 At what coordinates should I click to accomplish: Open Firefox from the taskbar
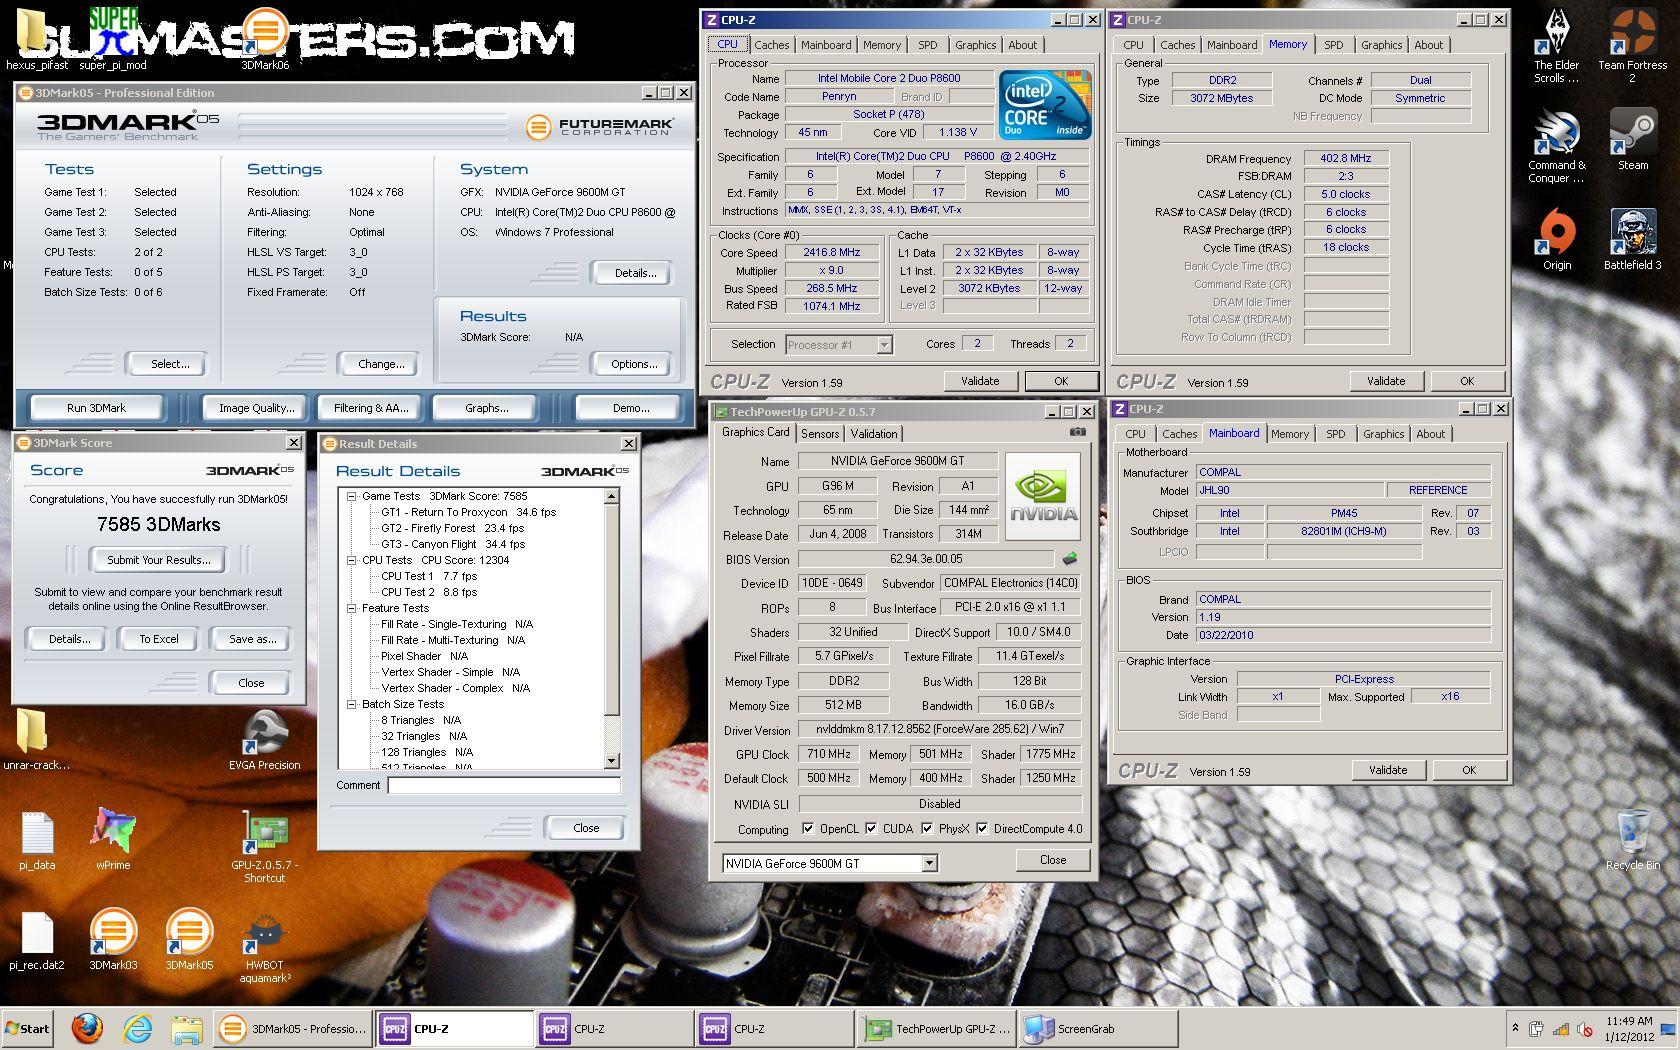coord(87,1028)
